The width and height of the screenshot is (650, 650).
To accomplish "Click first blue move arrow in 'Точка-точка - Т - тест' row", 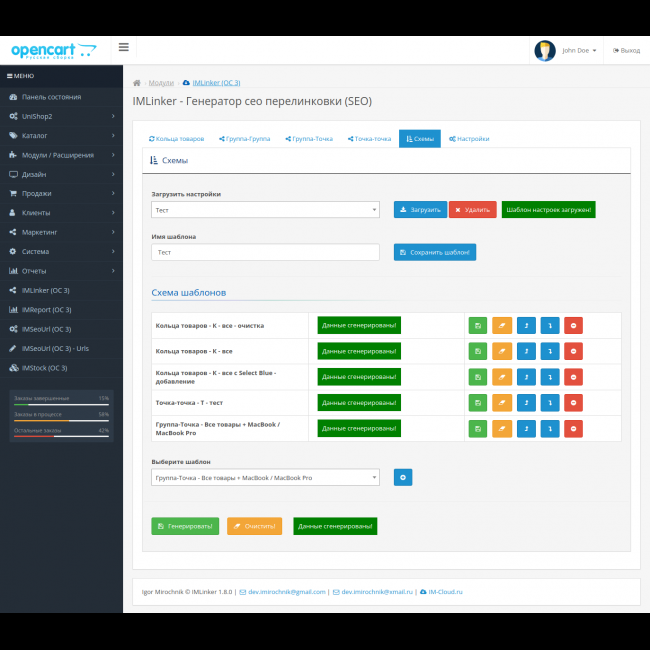I will (x=526, y=402).
